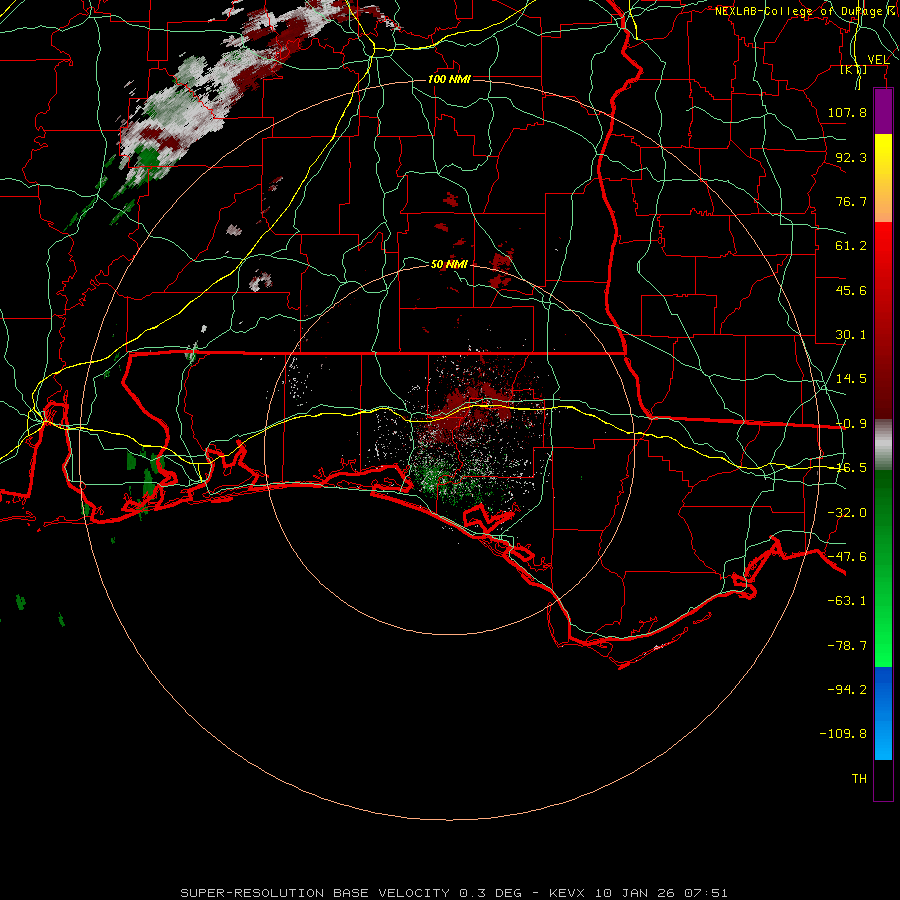
Task: Click SUPER-RESOLUTION BASE VELOCITY in the caption
Action: (315, 893)
